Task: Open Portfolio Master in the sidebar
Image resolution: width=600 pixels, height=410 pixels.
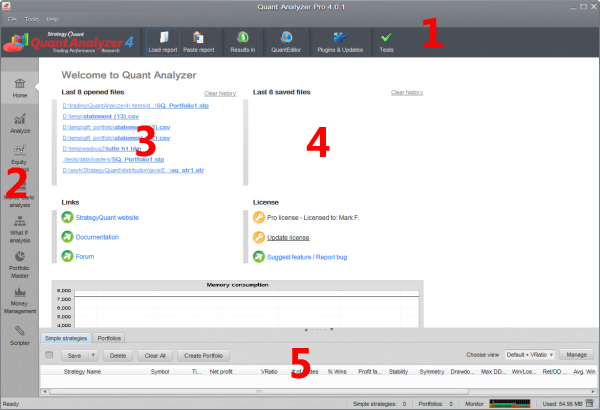Action: 20,265
